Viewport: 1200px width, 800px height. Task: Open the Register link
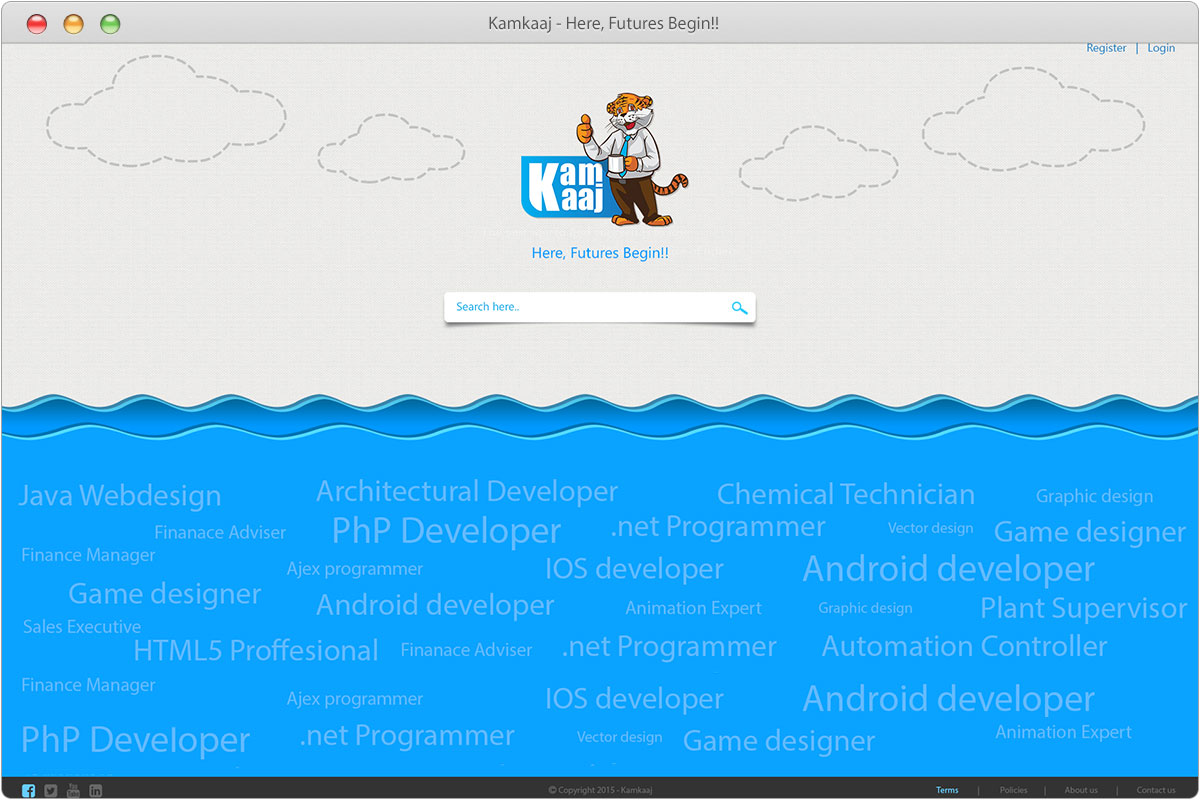[1106, 48]
